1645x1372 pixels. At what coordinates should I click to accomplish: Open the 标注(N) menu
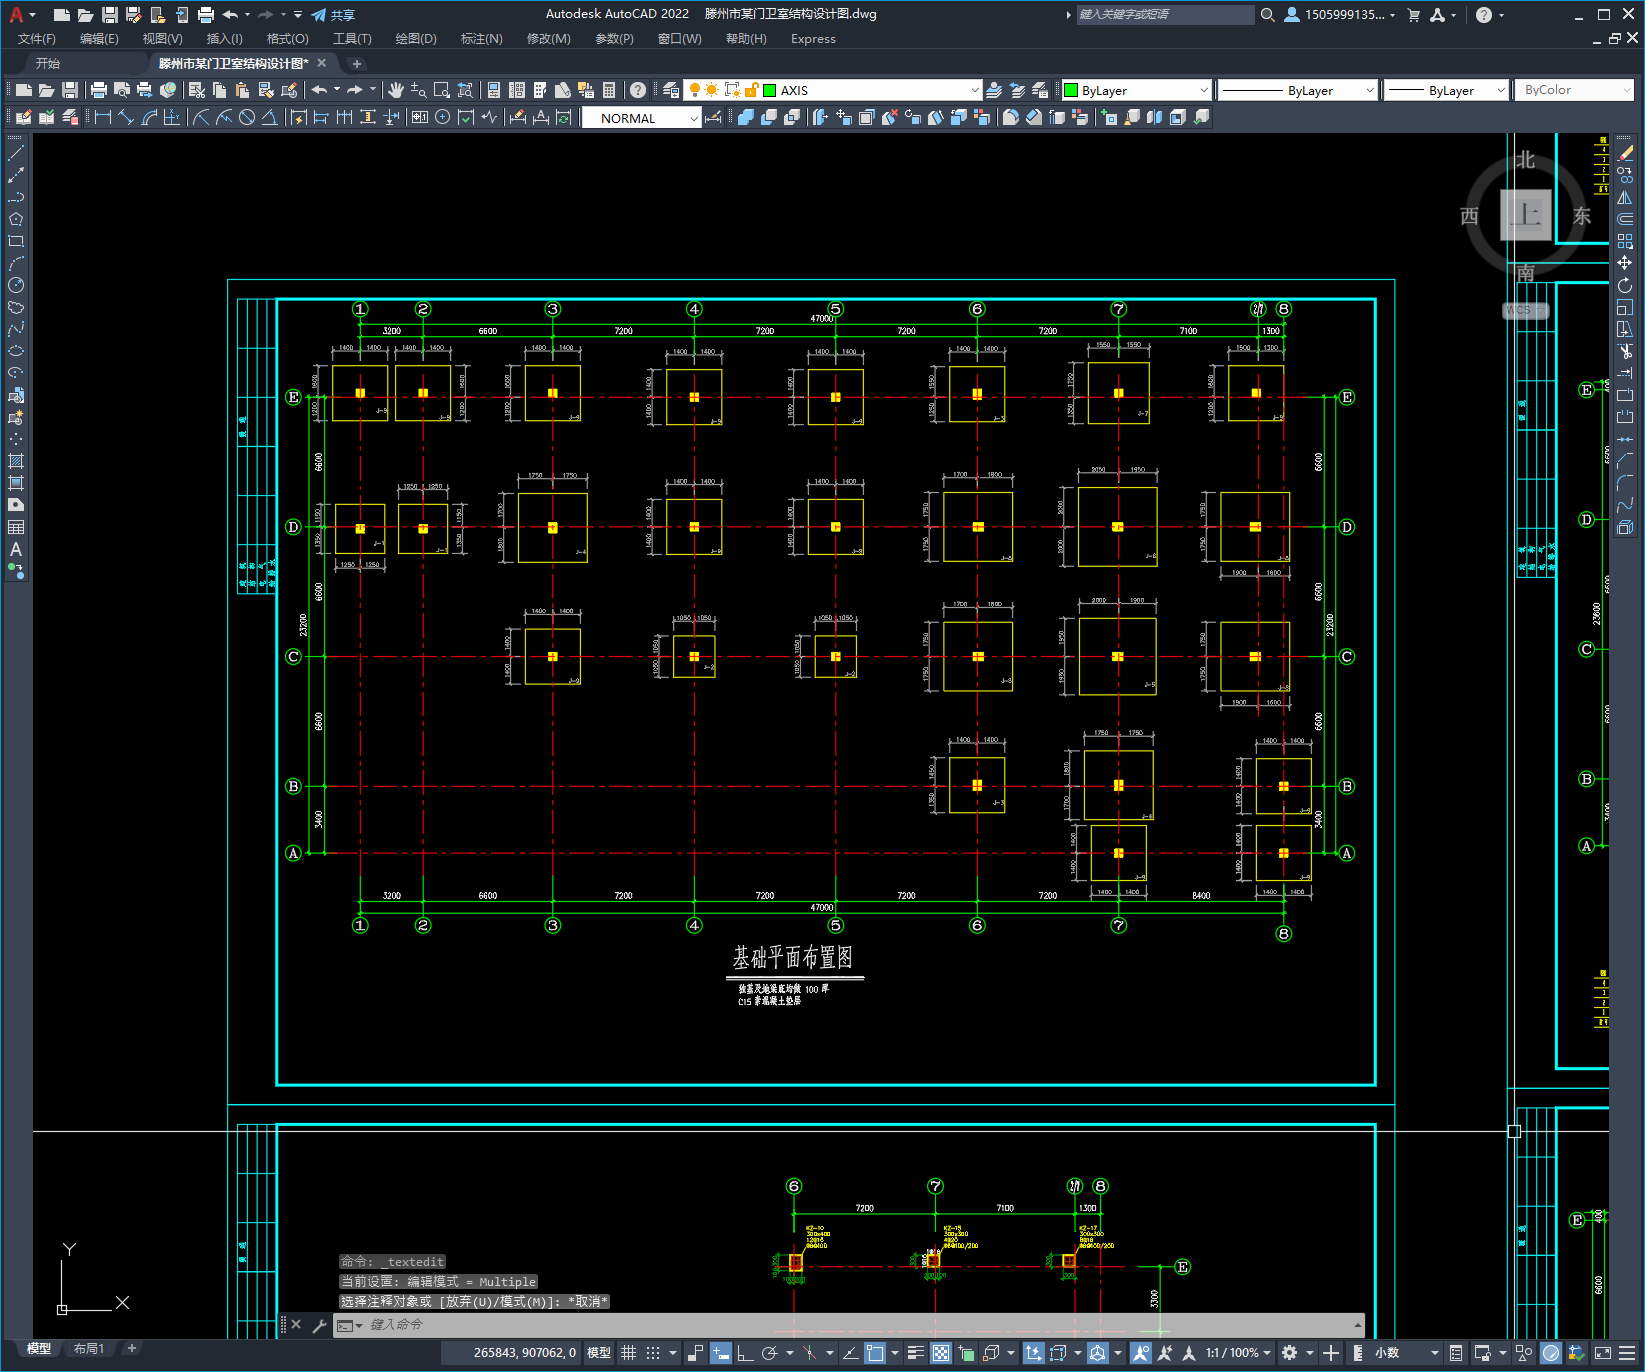482,39
